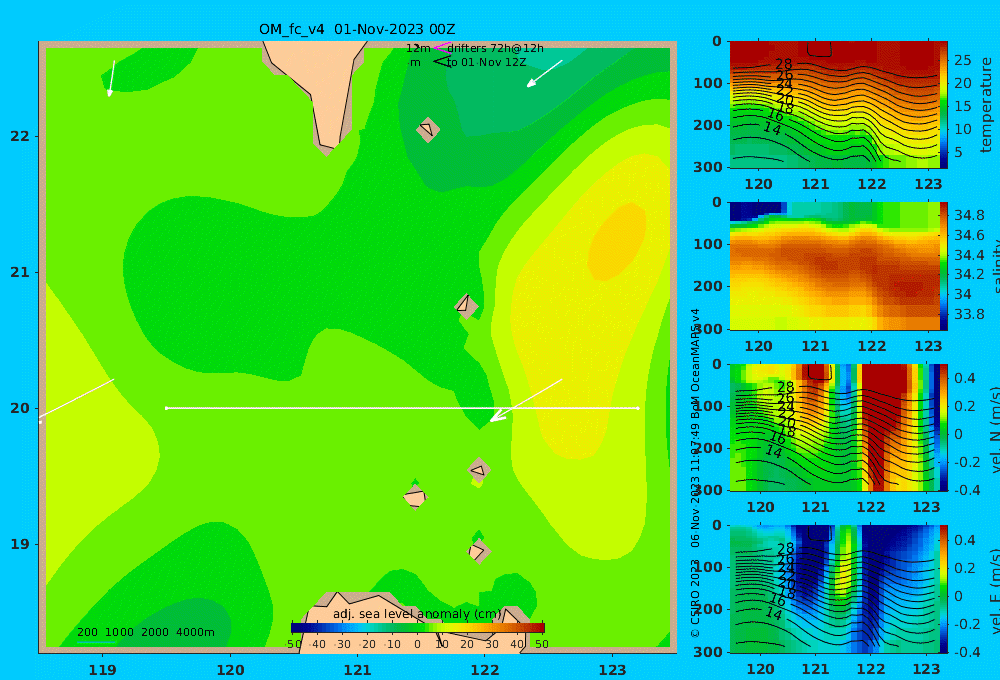Click the map longitude tick label 121
Viewport: 1000px width, 680px height.
(x=357, y=670)
